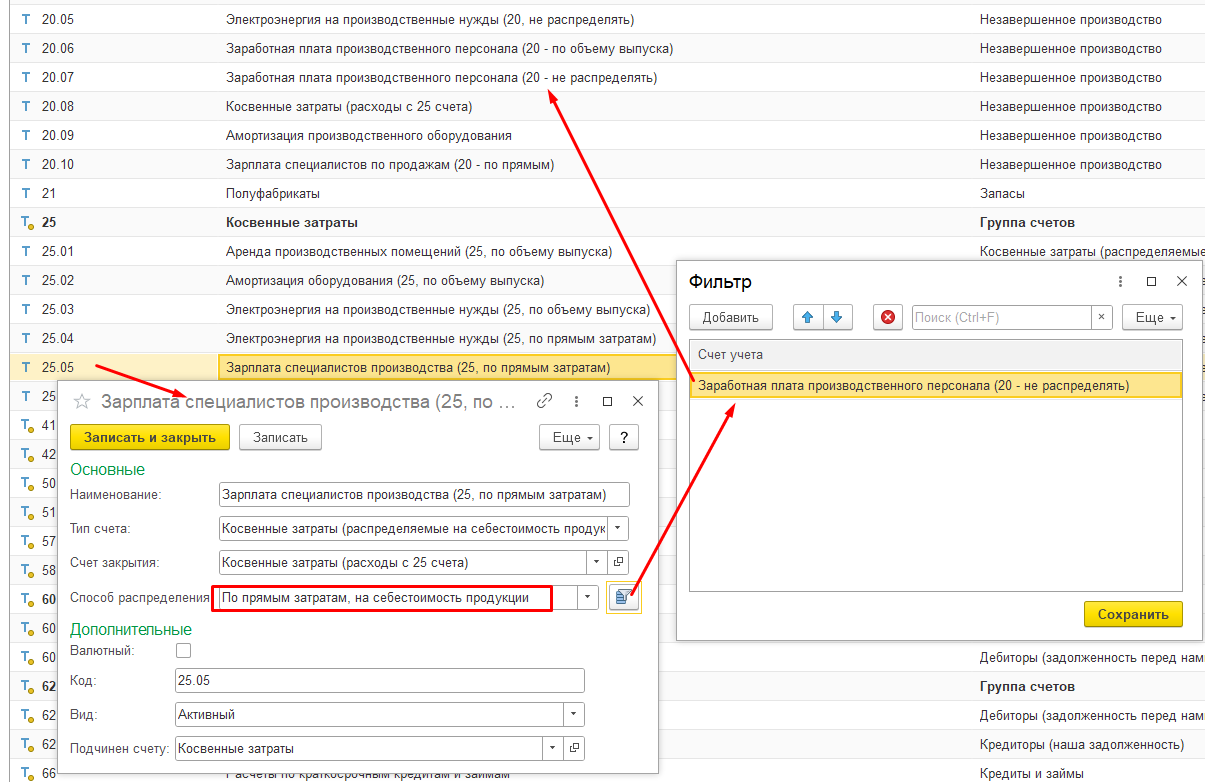The width and height of the screenshot is (1205, 782).
Task: Select row 21 Полуфабрикаты
Action: [607, 194]
